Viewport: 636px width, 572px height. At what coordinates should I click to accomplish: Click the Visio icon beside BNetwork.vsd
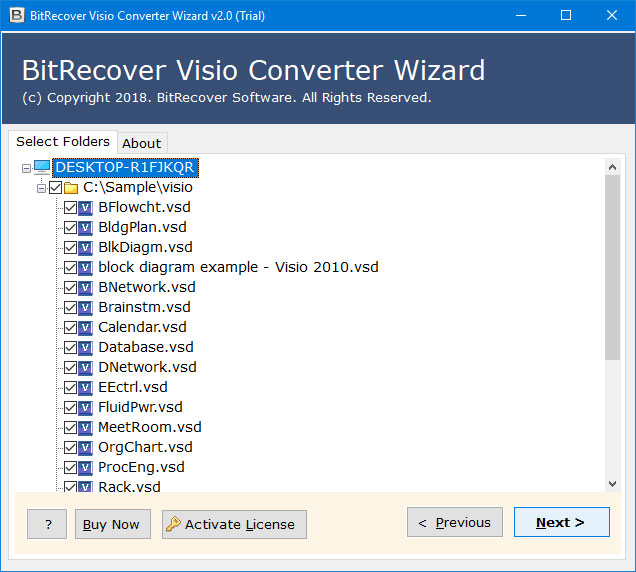click(85, 288)
